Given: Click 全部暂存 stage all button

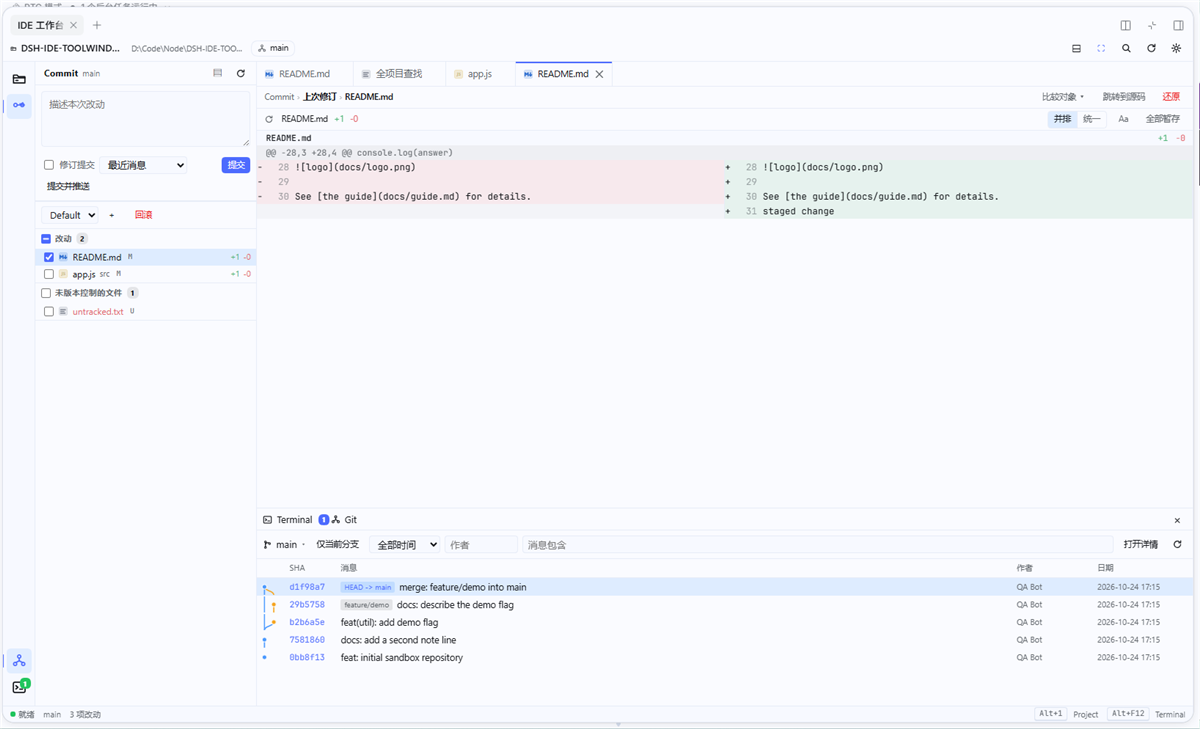Looking at the screenshot, I should point(1163,119).
